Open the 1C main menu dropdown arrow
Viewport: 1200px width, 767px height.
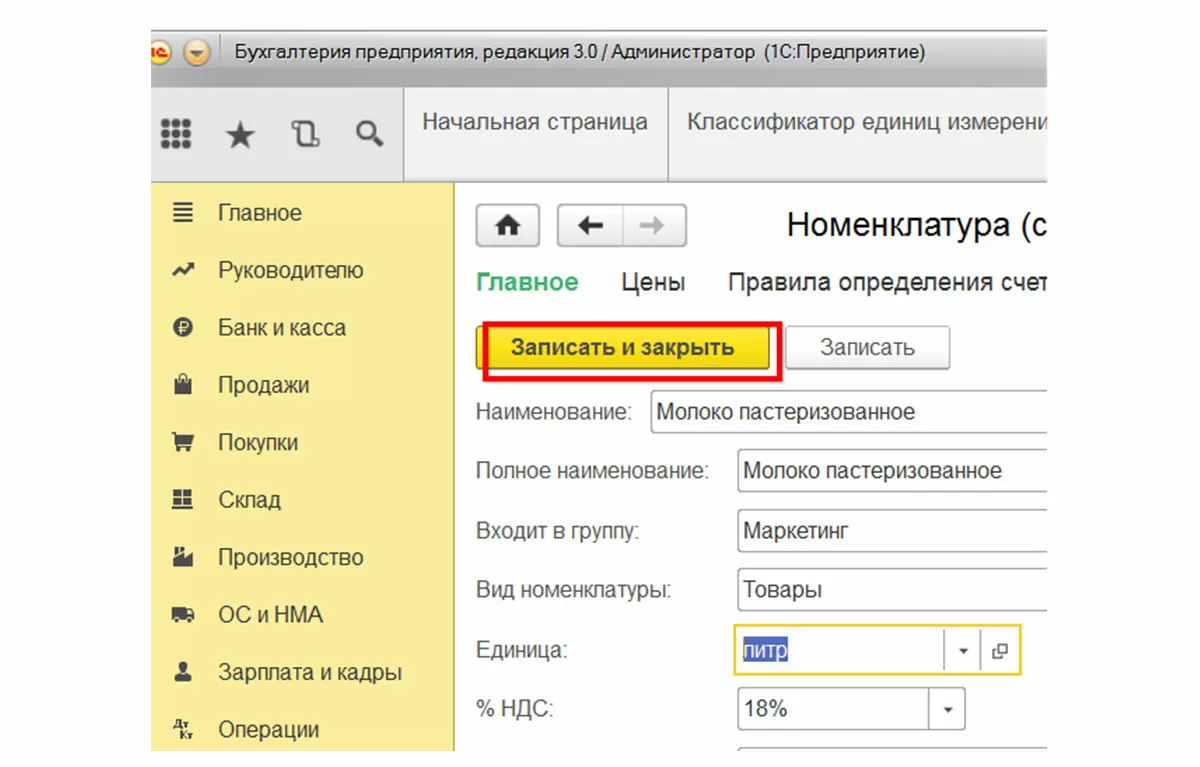tap(197, 53)
